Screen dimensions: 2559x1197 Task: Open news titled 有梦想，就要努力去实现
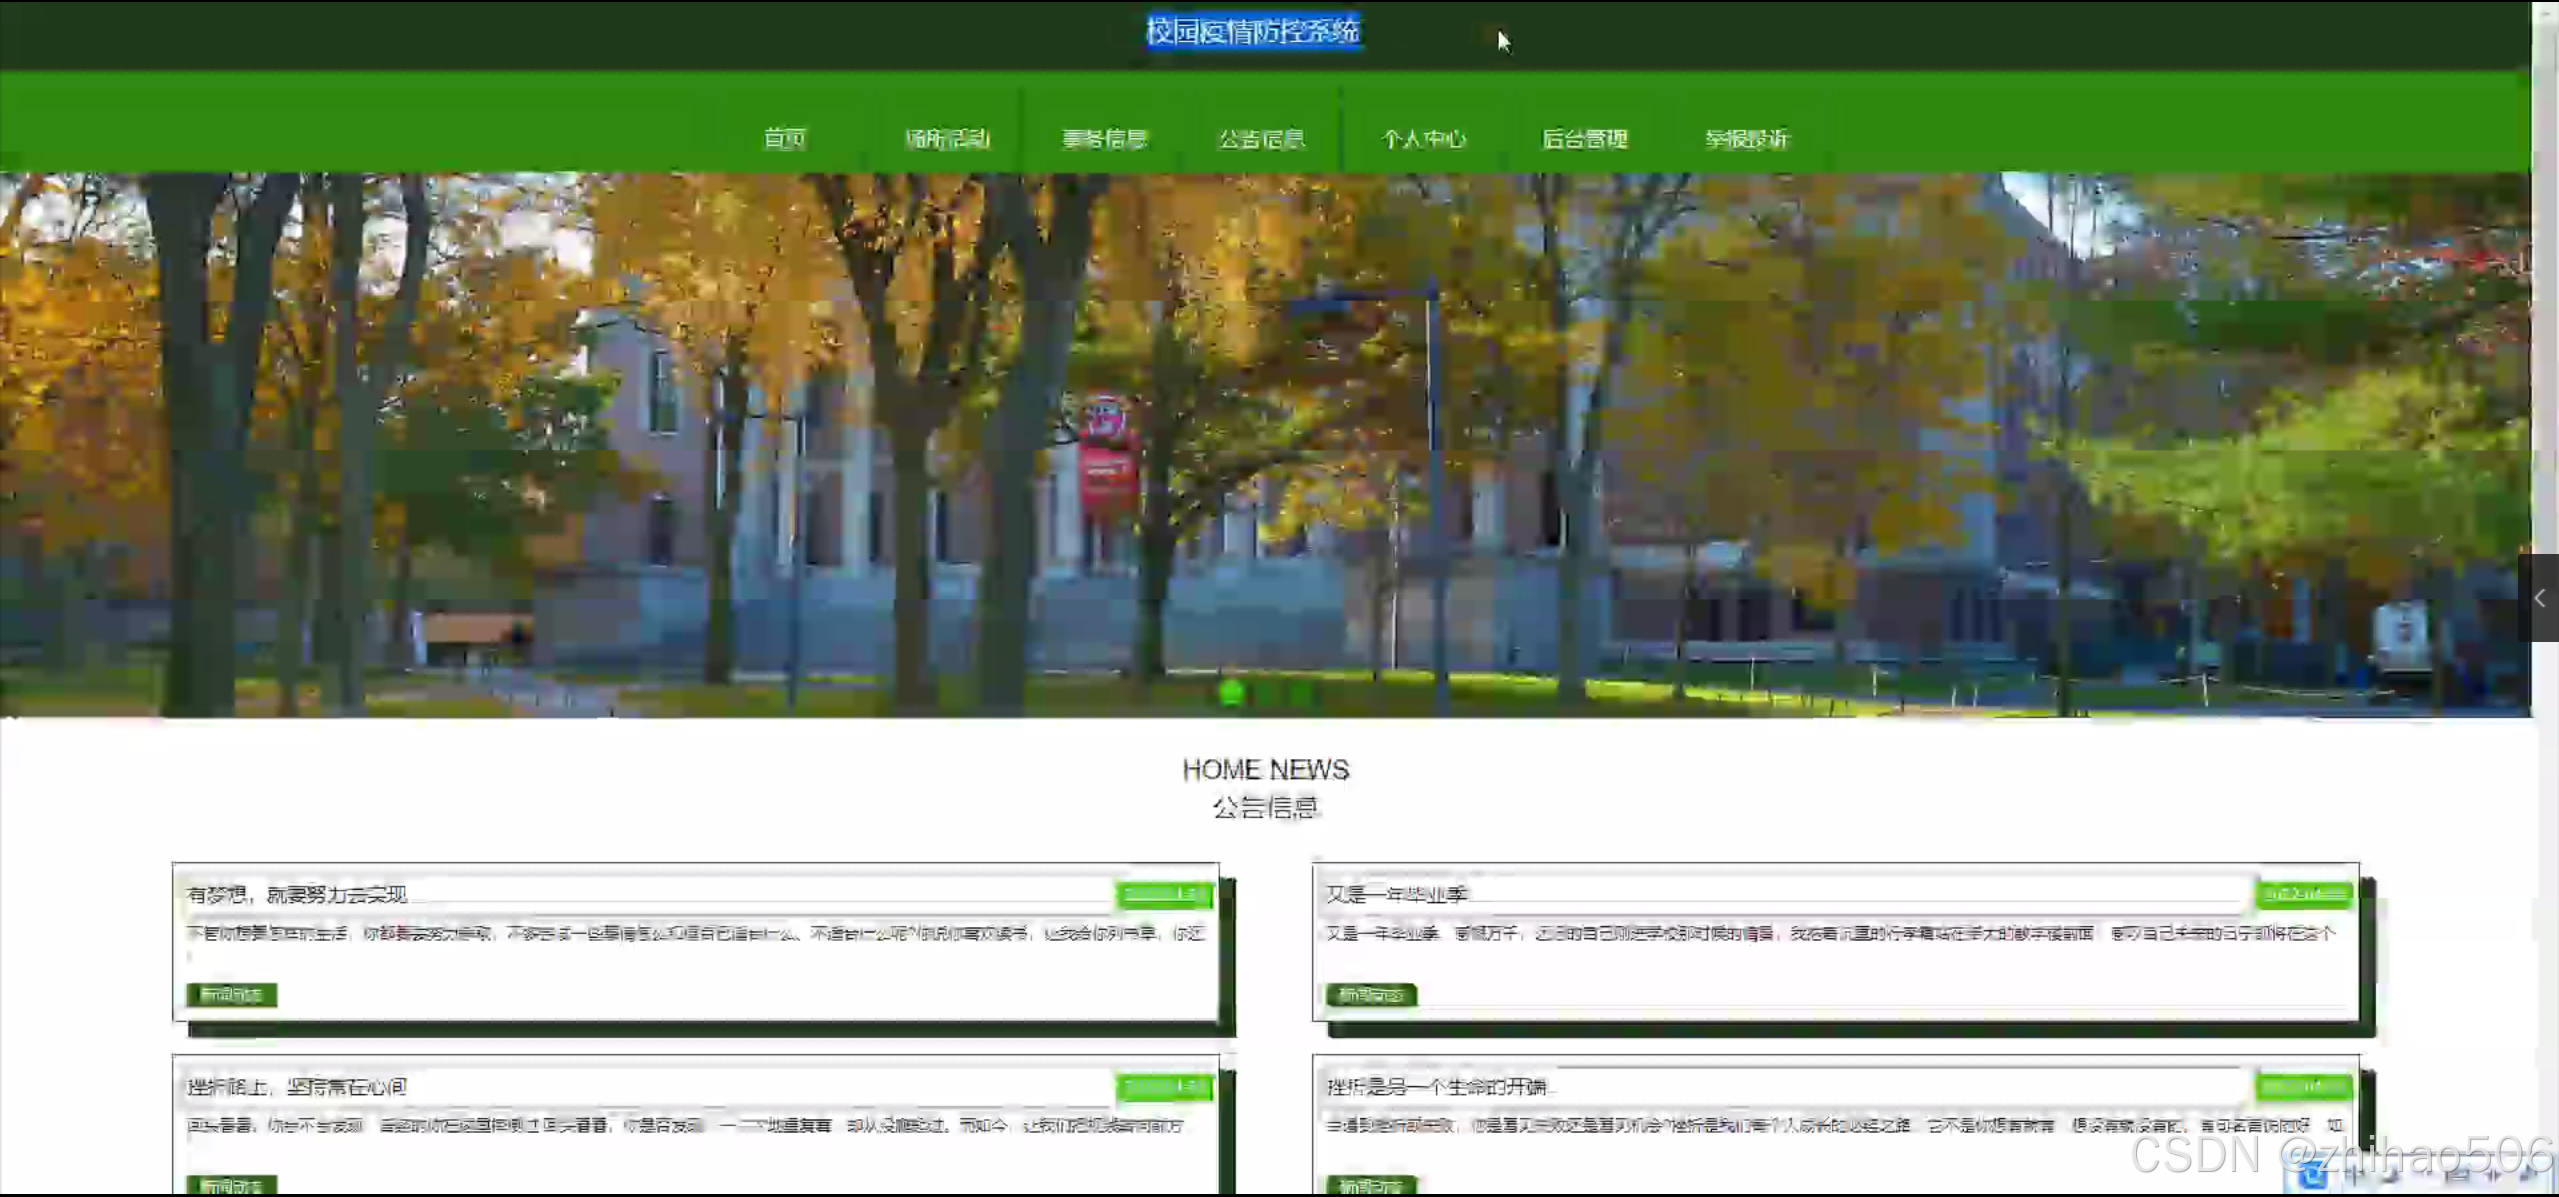(297, 894)
